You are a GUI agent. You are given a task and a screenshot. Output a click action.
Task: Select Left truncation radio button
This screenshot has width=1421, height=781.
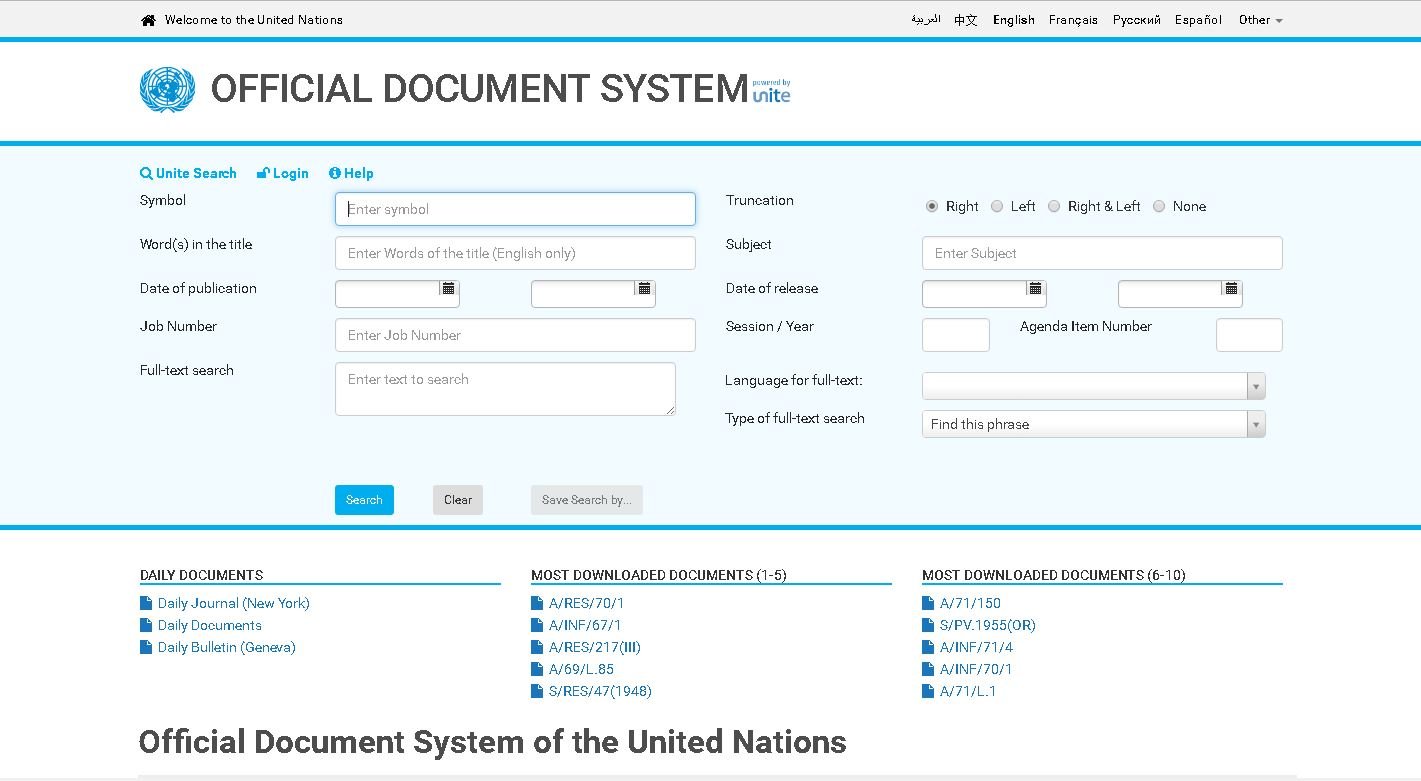(x=997, y=206)
